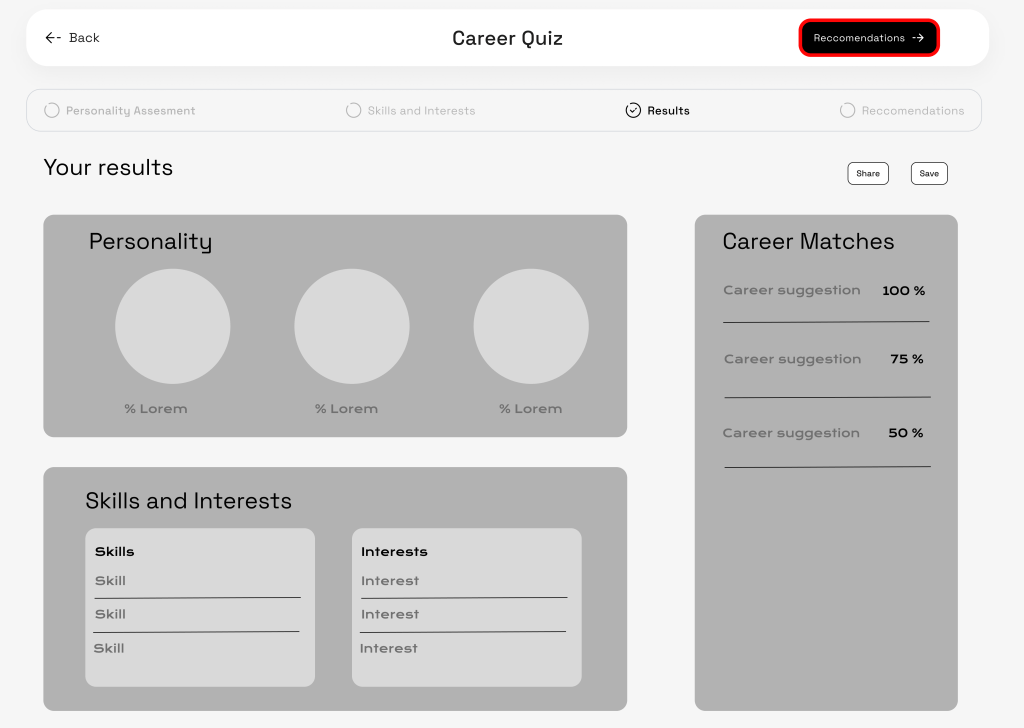Viewport: 1024px width, 728px height.
Task: Open the Personality Assesment step
Action: tap(130, 111)
